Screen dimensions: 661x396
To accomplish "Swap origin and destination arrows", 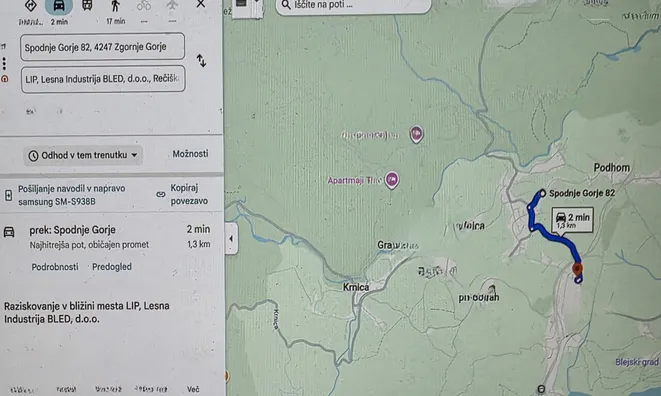I will (202, 61).
